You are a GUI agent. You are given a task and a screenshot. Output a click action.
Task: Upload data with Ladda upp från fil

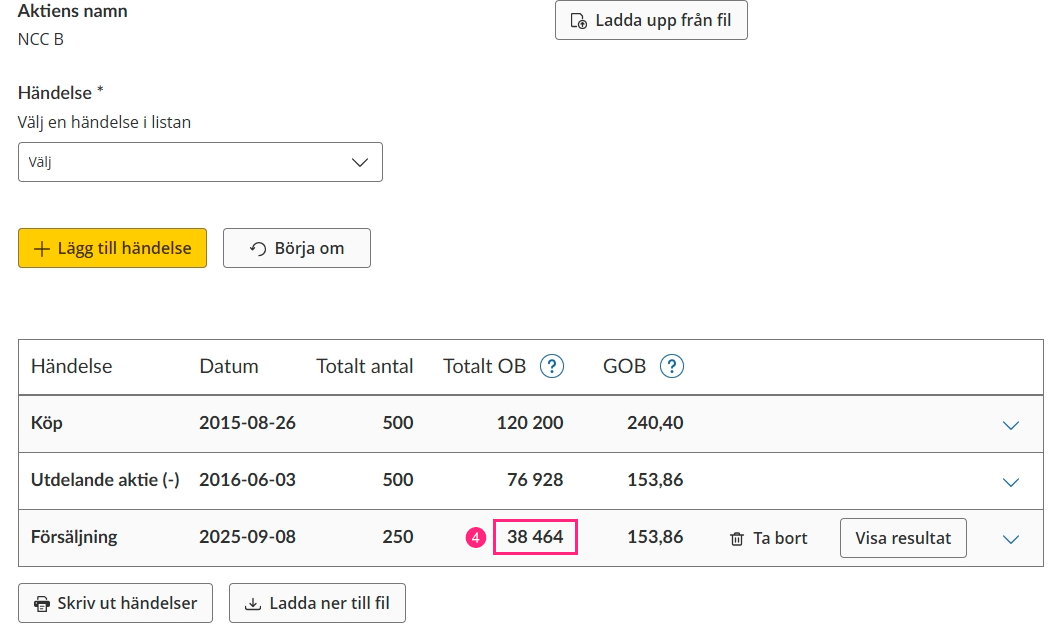coord(651,20)
